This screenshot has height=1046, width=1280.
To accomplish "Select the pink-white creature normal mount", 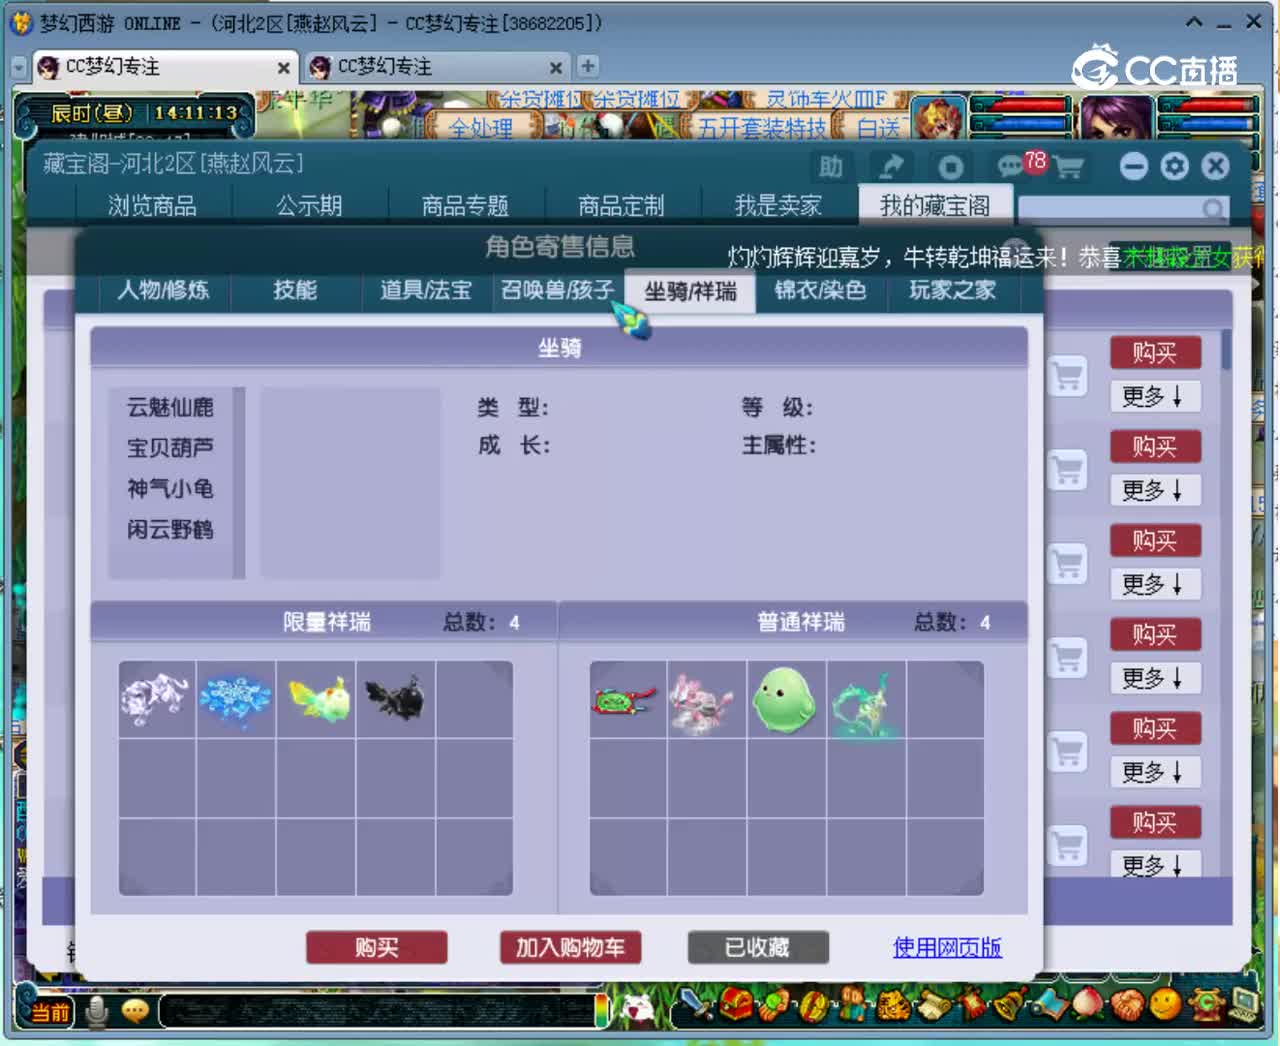I will [x=706, y=698].
